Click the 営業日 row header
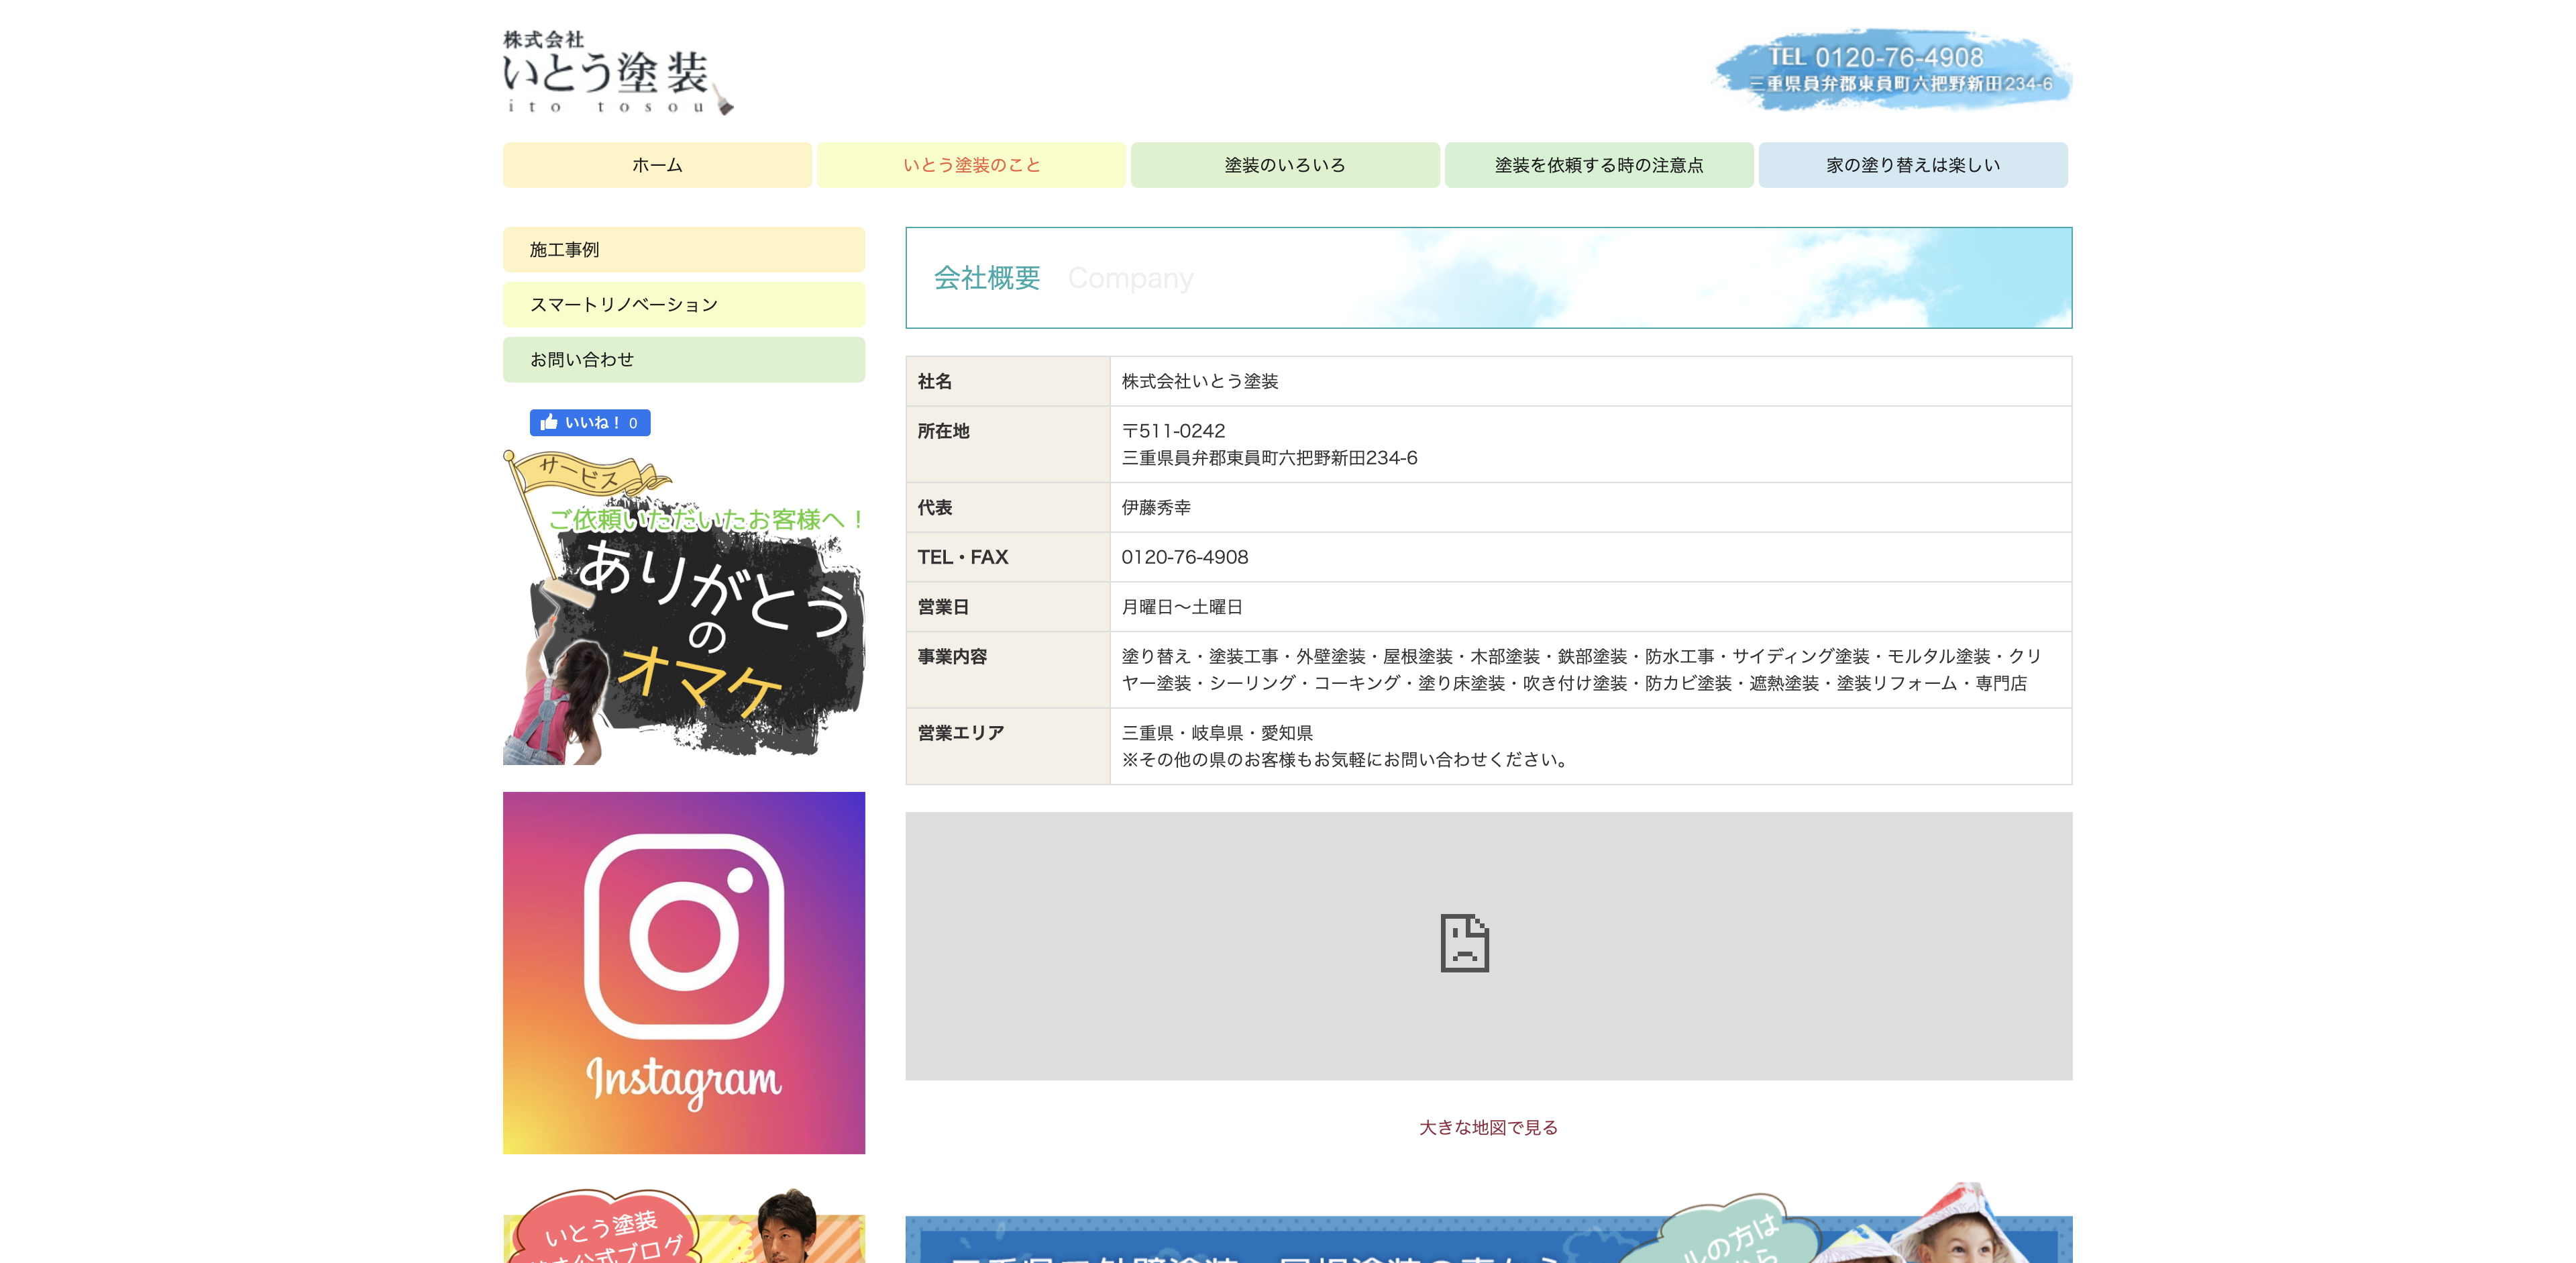2576x1263 pixels. coord(1008,607)
